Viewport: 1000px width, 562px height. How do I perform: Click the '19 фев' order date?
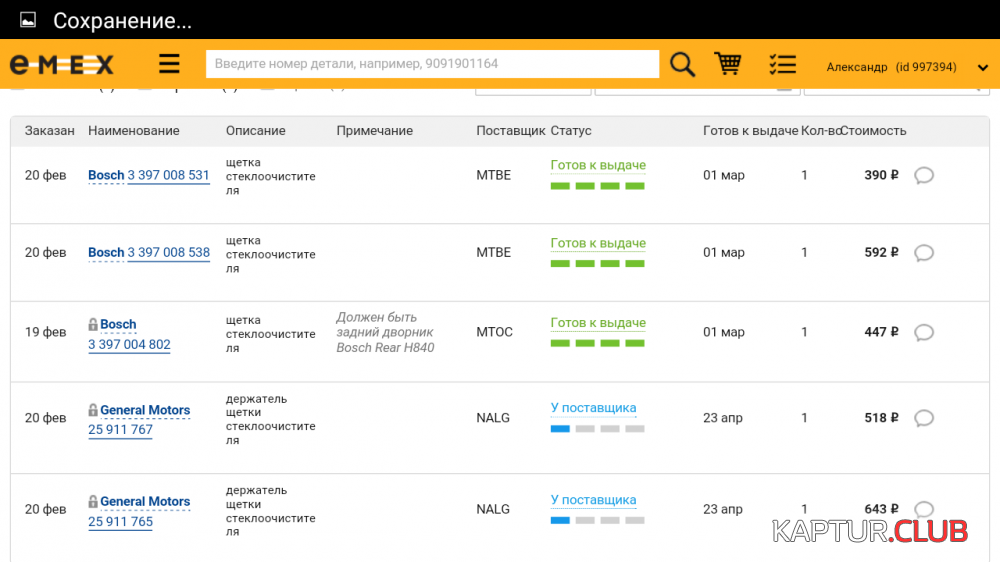(x=45, y=332)
